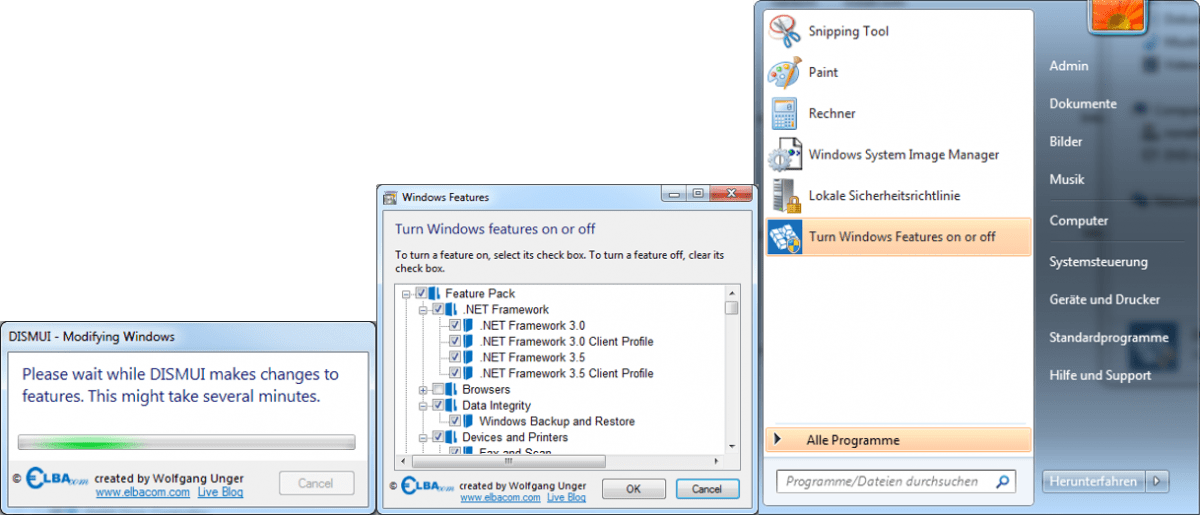Launch Paint via its palette icon
Viewport: 1200px width, 515px height.
(x=784, y=73)
